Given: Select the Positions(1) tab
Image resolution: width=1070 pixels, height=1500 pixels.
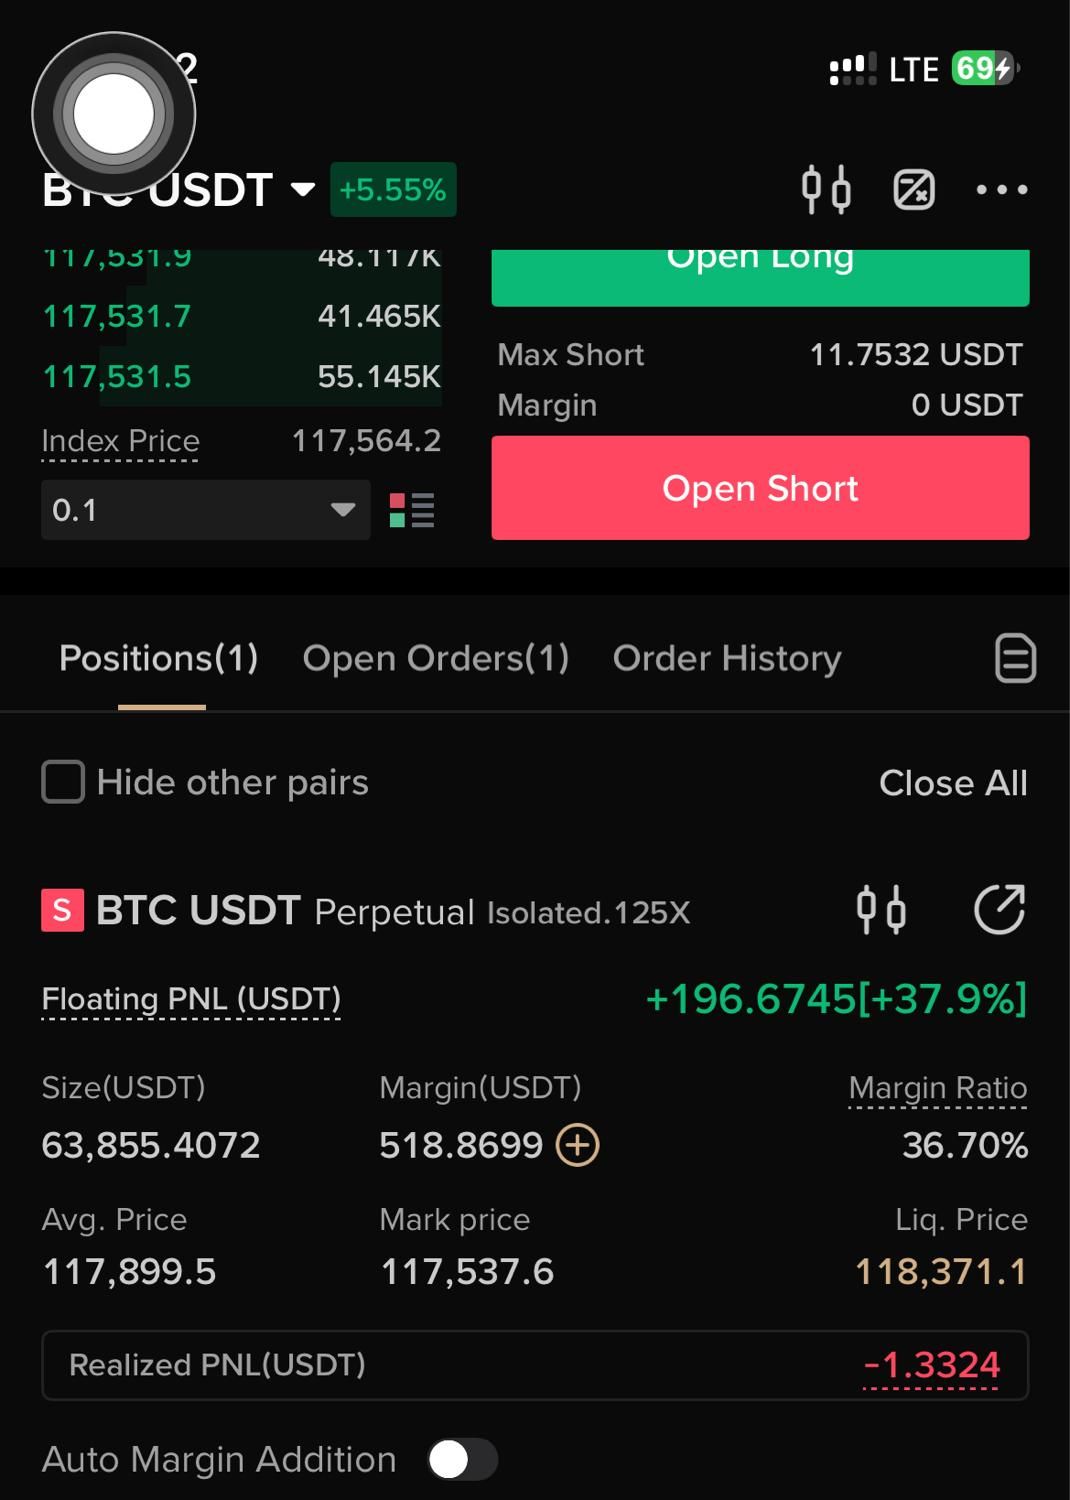Looking at the screenshot, I should 159,658.
